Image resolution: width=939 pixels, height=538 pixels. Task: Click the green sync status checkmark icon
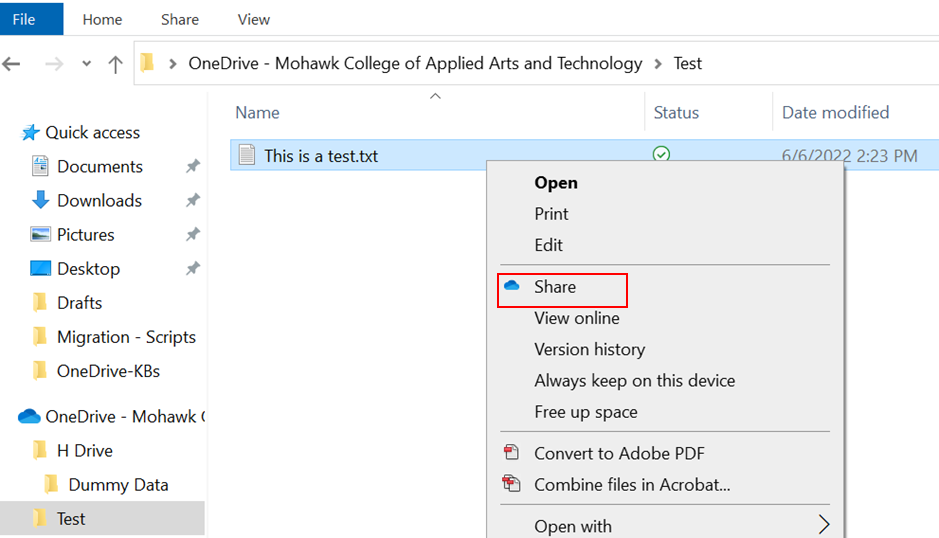[661, 154]
